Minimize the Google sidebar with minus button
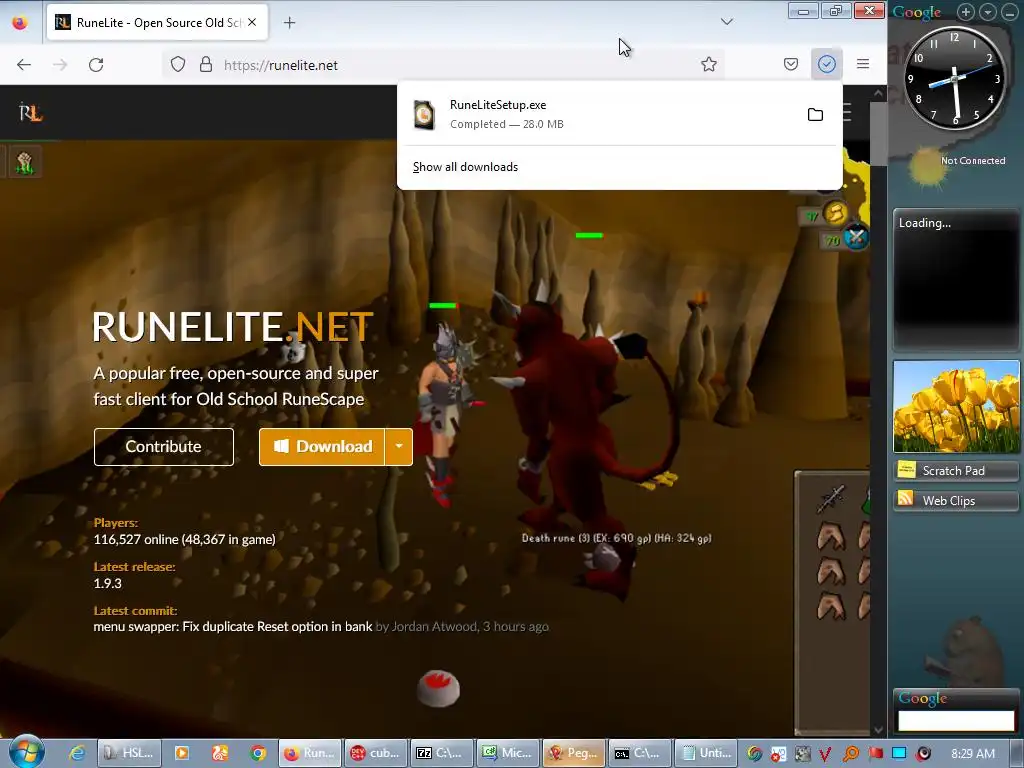Viewport: 1024px width, 768px height. (1010, 12)
